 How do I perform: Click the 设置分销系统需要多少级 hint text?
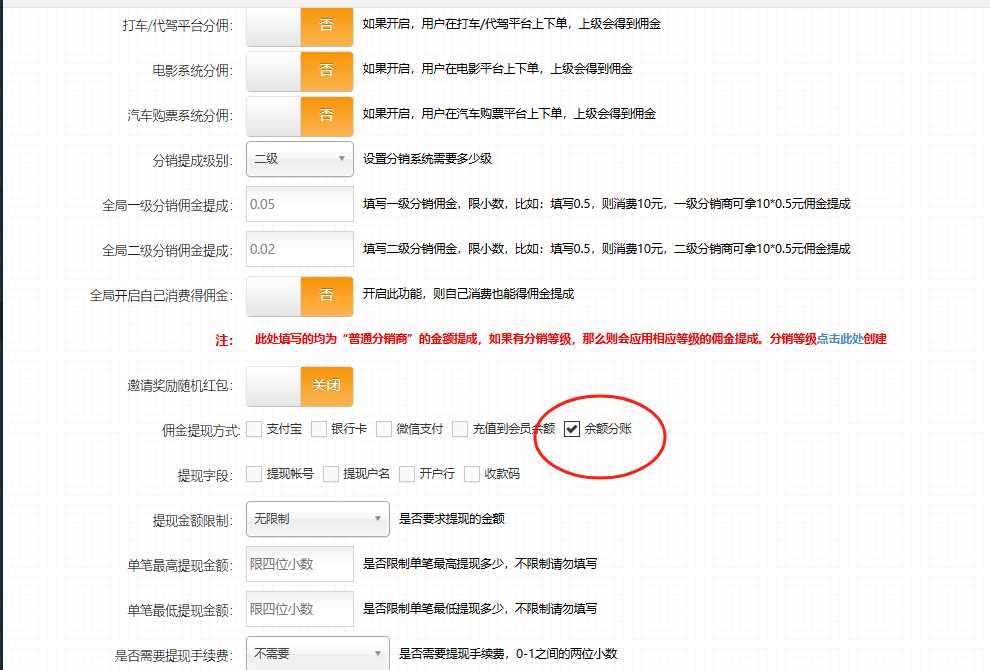point(427,159)
